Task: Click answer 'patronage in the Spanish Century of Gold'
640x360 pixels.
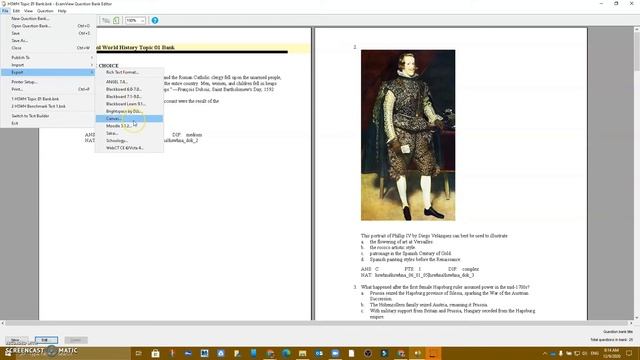Action: click(x=410, y=253)
